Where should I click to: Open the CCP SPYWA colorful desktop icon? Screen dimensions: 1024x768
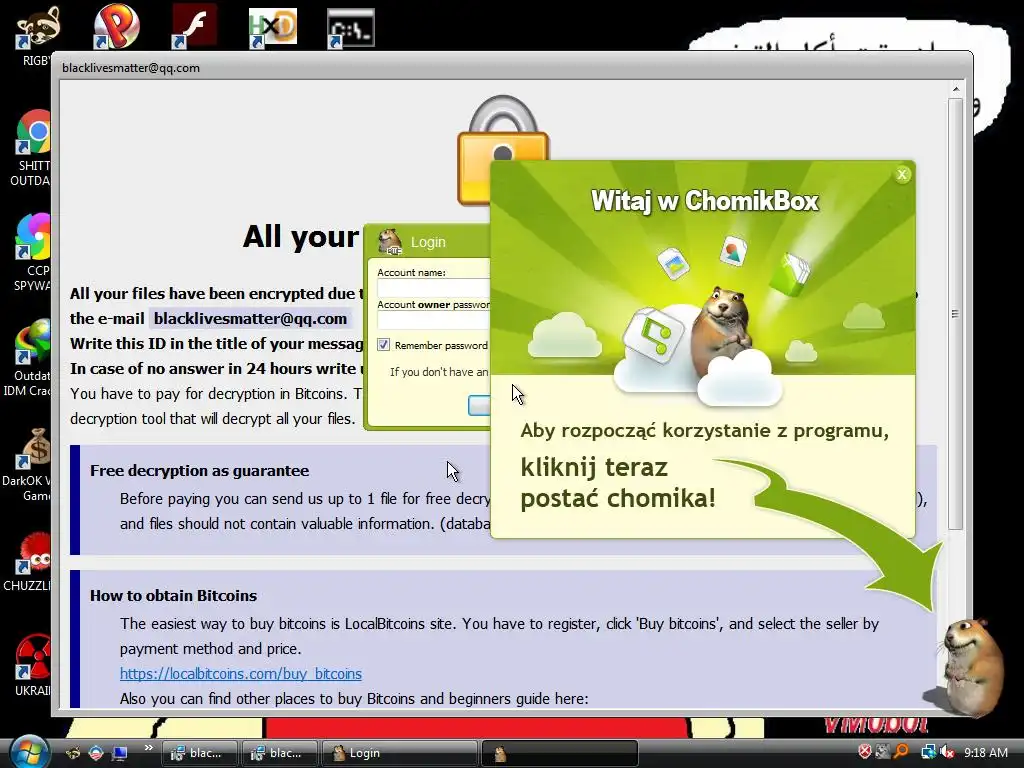33,252
